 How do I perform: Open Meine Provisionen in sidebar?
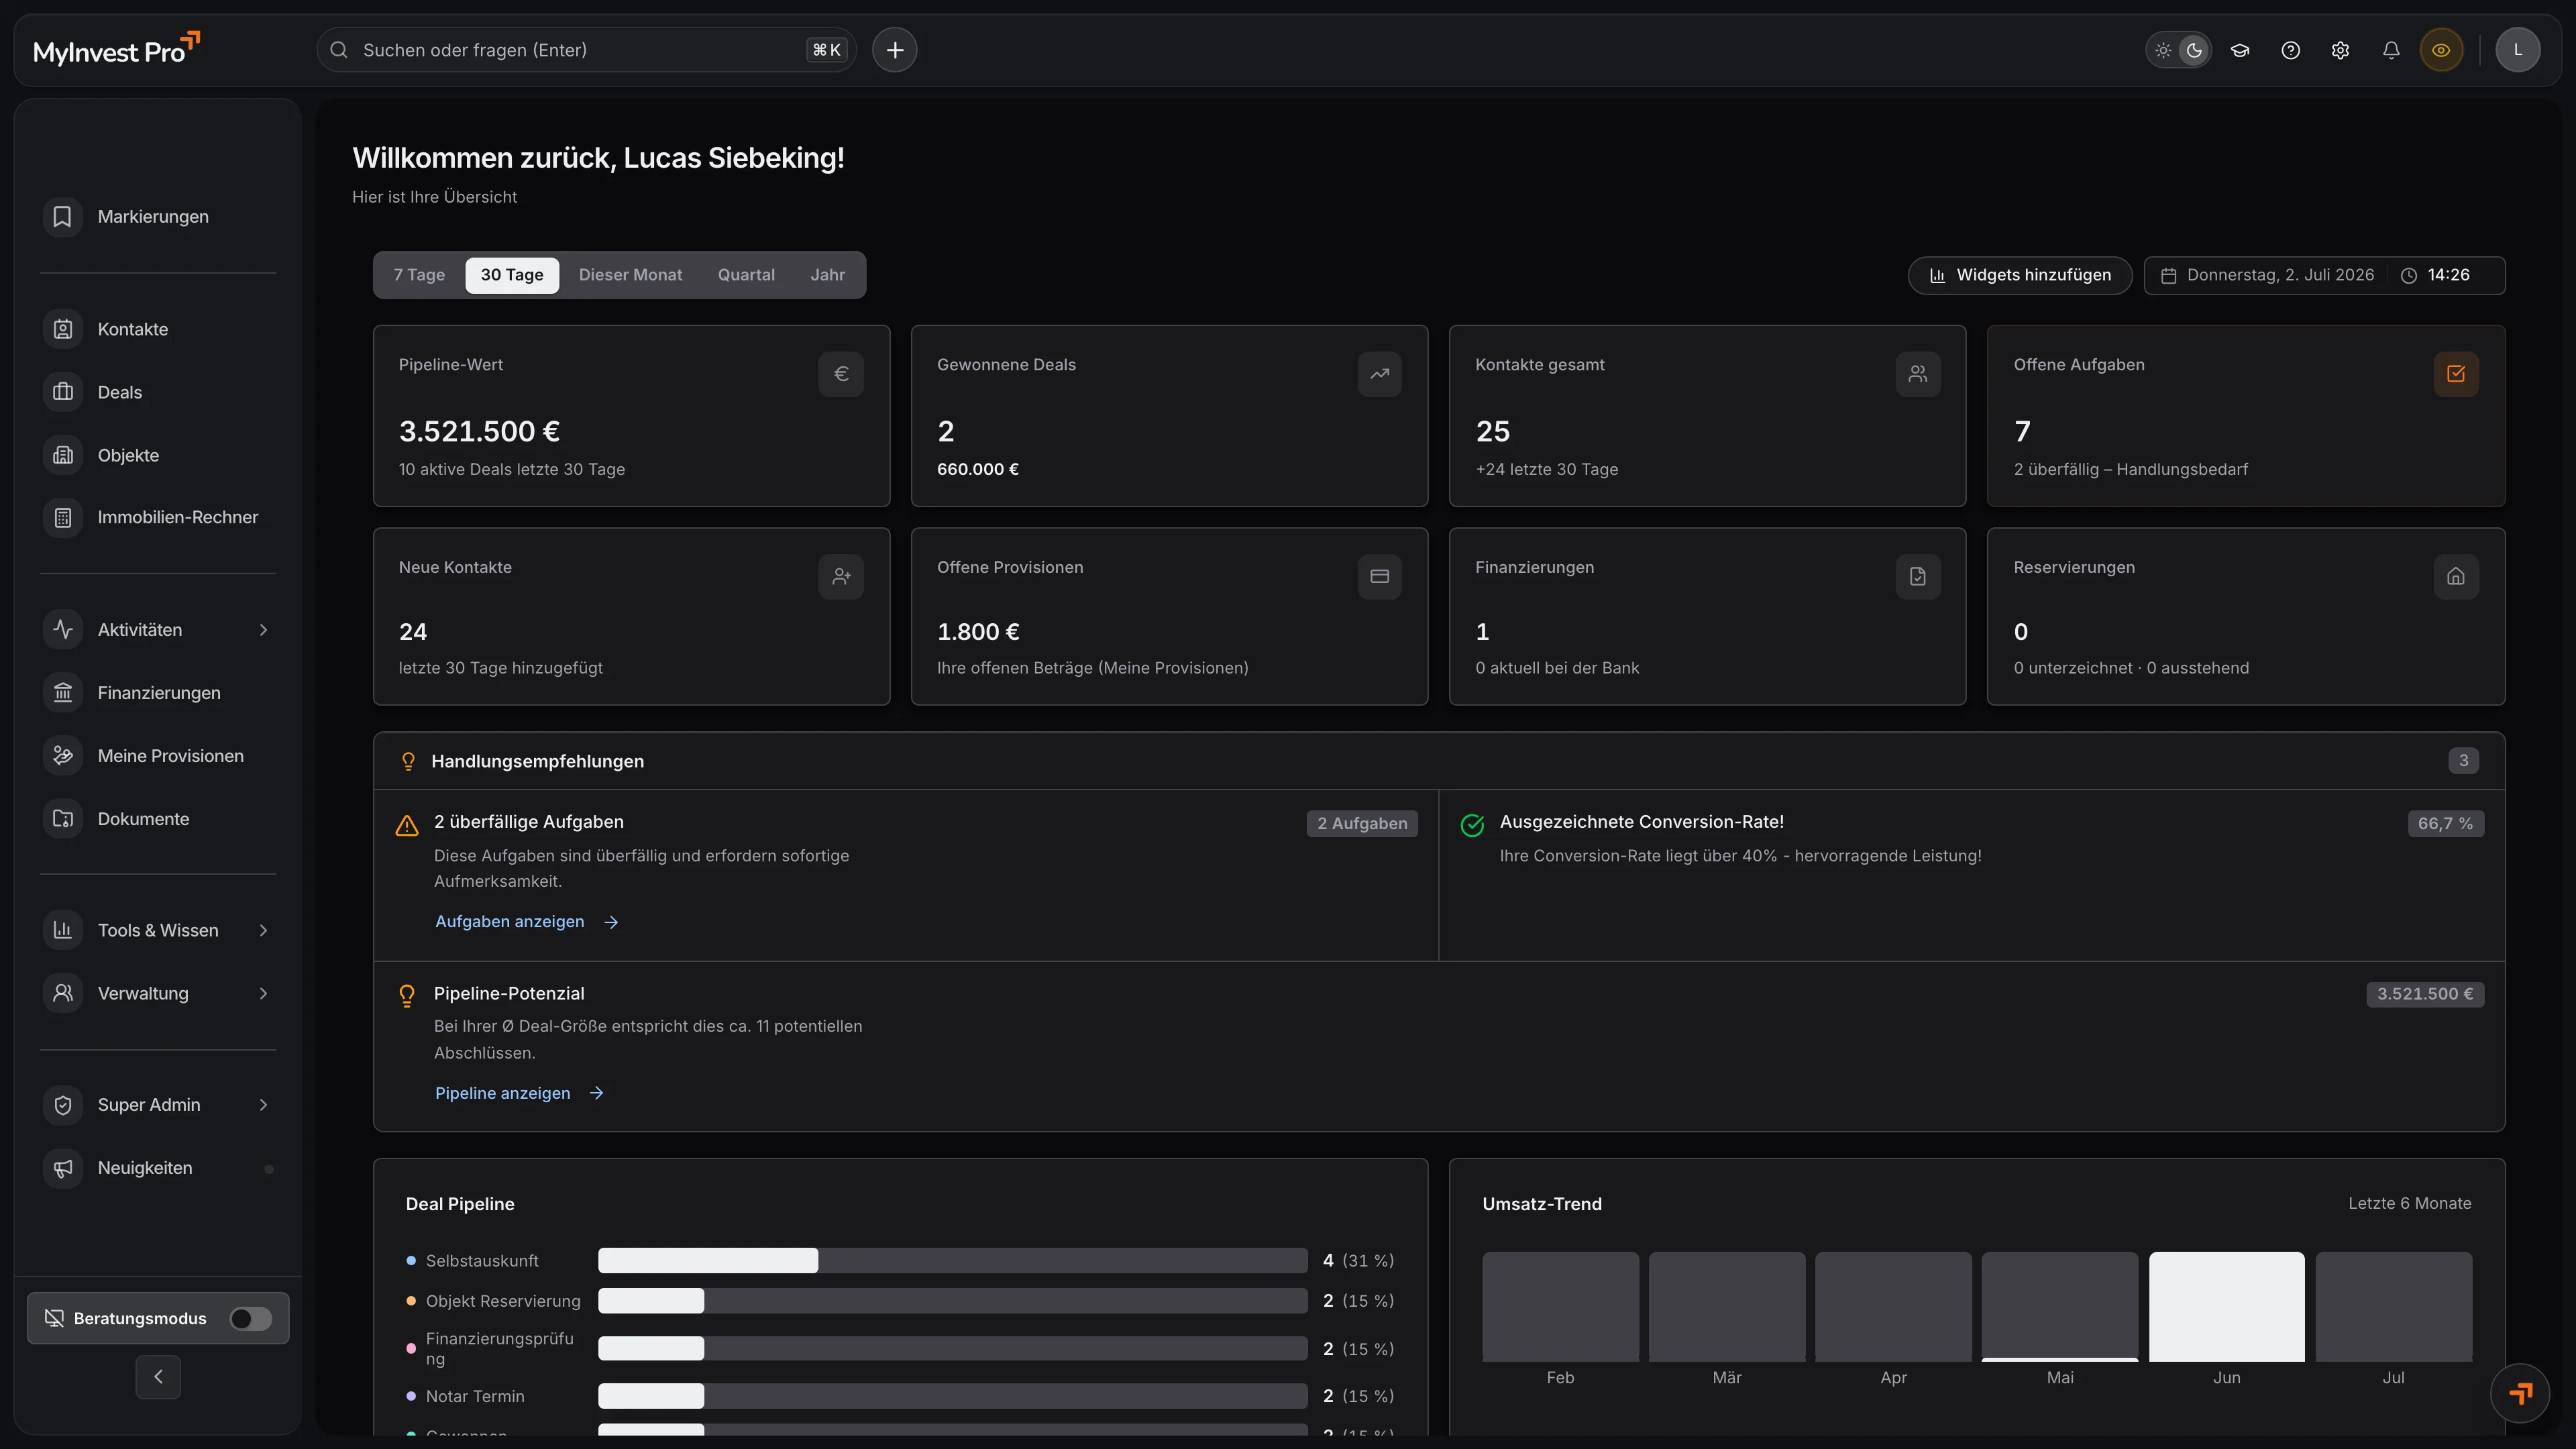(158, 755)
